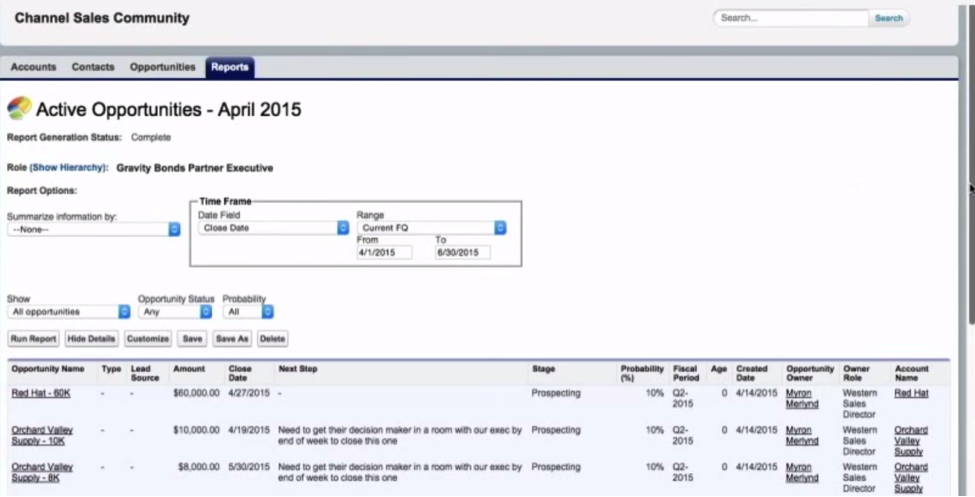Click the Channel Sales Community heading

tap(102, 18)
